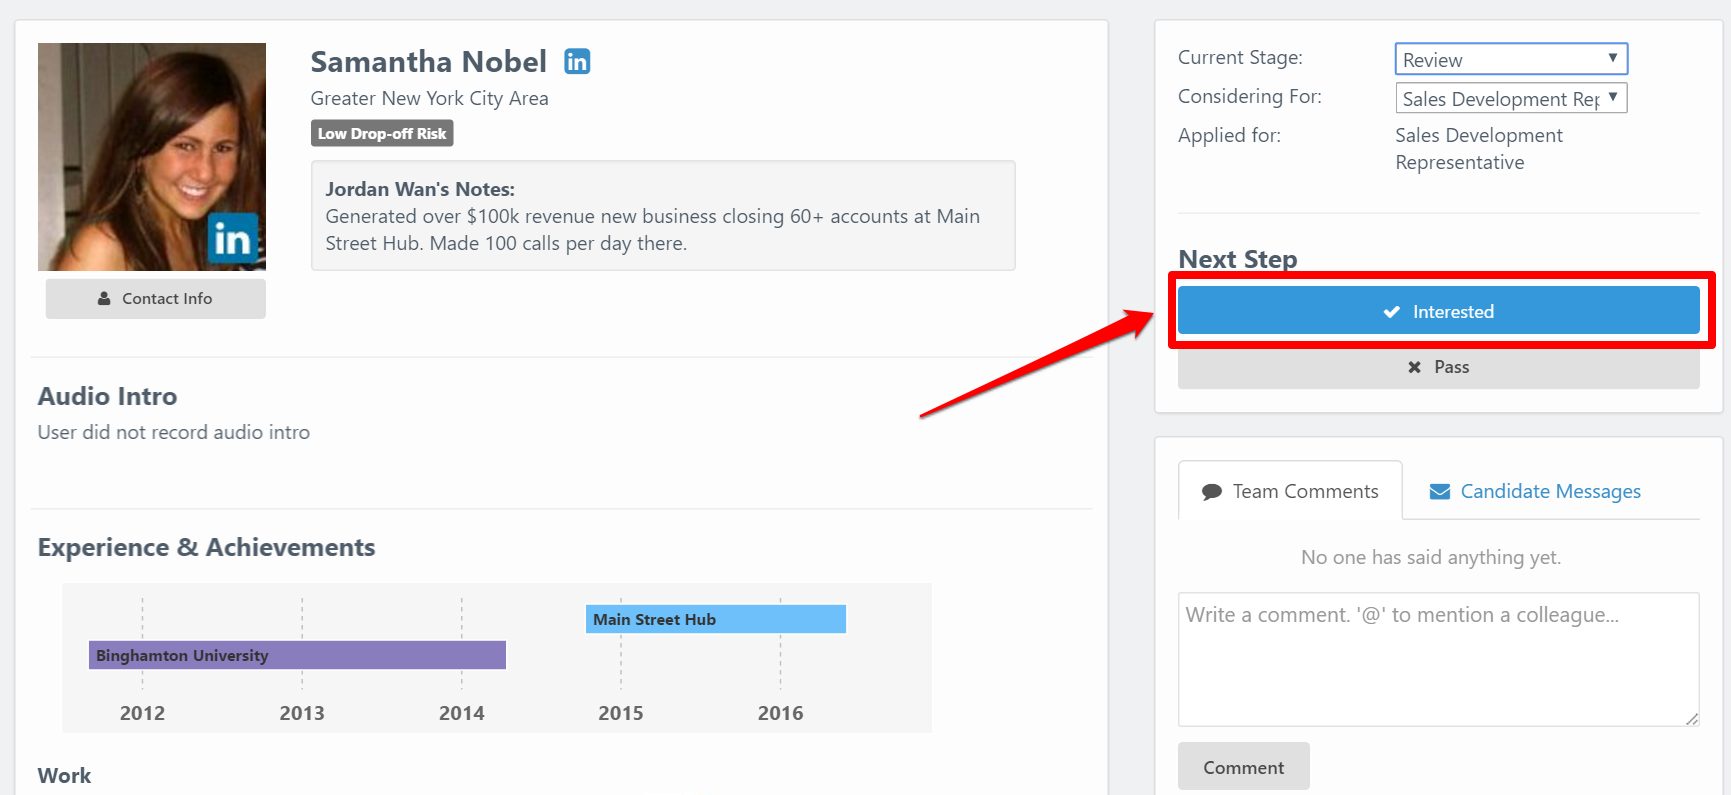Image resolution: width=1731 pixels, height=795 pixels.
Task: Click envelope icon for Candidate Messages
Action: coord(1440,492)
